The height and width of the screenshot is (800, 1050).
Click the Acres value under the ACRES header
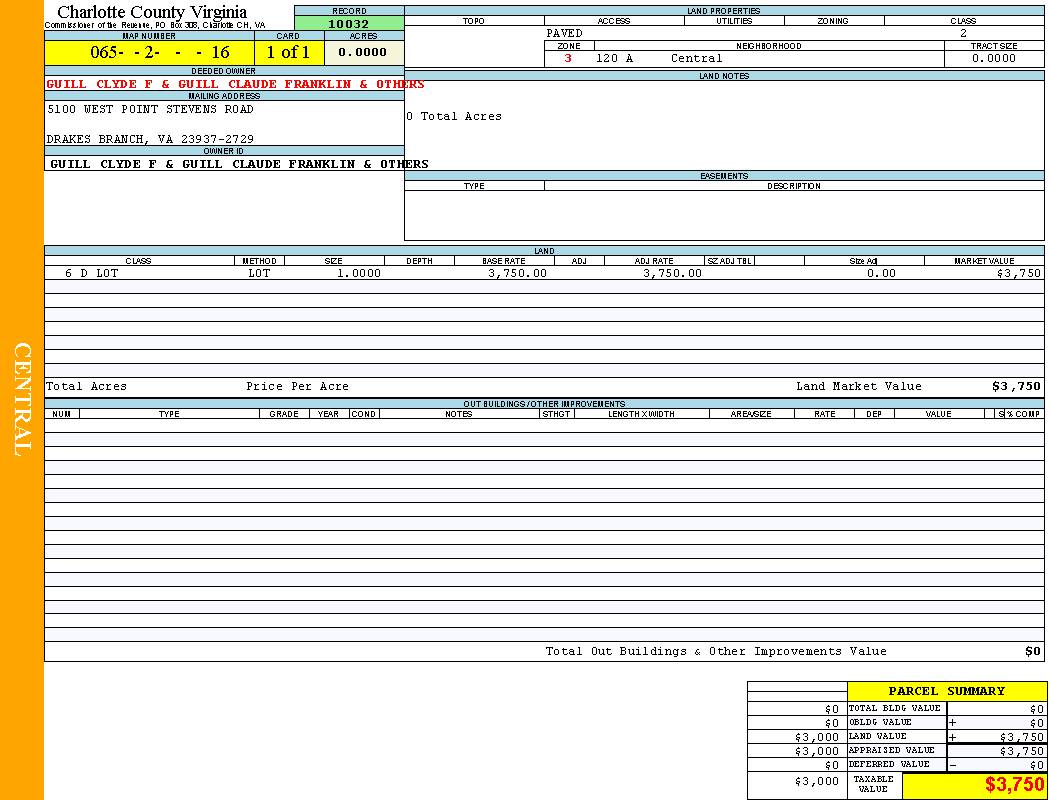363,52
